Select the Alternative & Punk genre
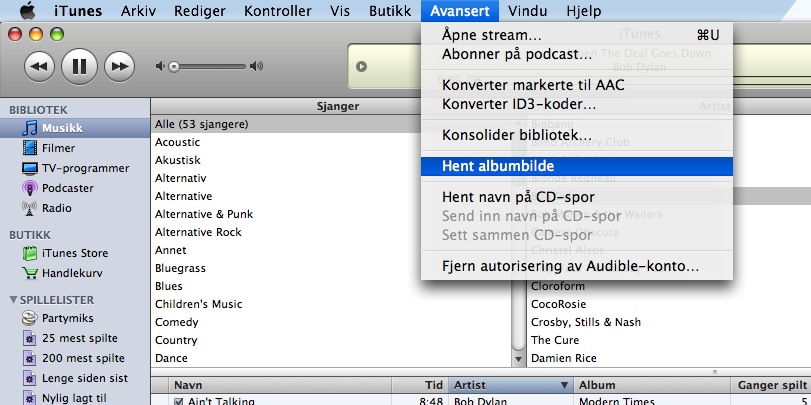 331,214
